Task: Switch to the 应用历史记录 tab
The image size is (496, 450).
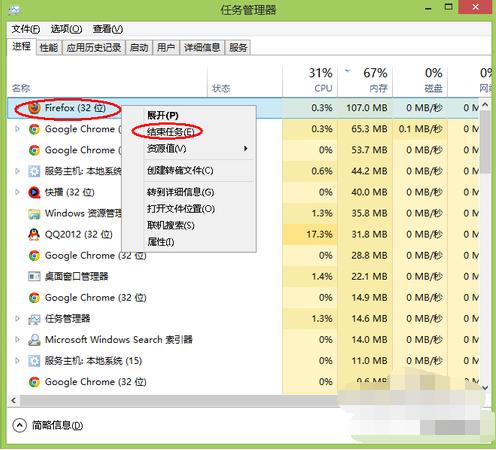Action: (x=94, y=48)
